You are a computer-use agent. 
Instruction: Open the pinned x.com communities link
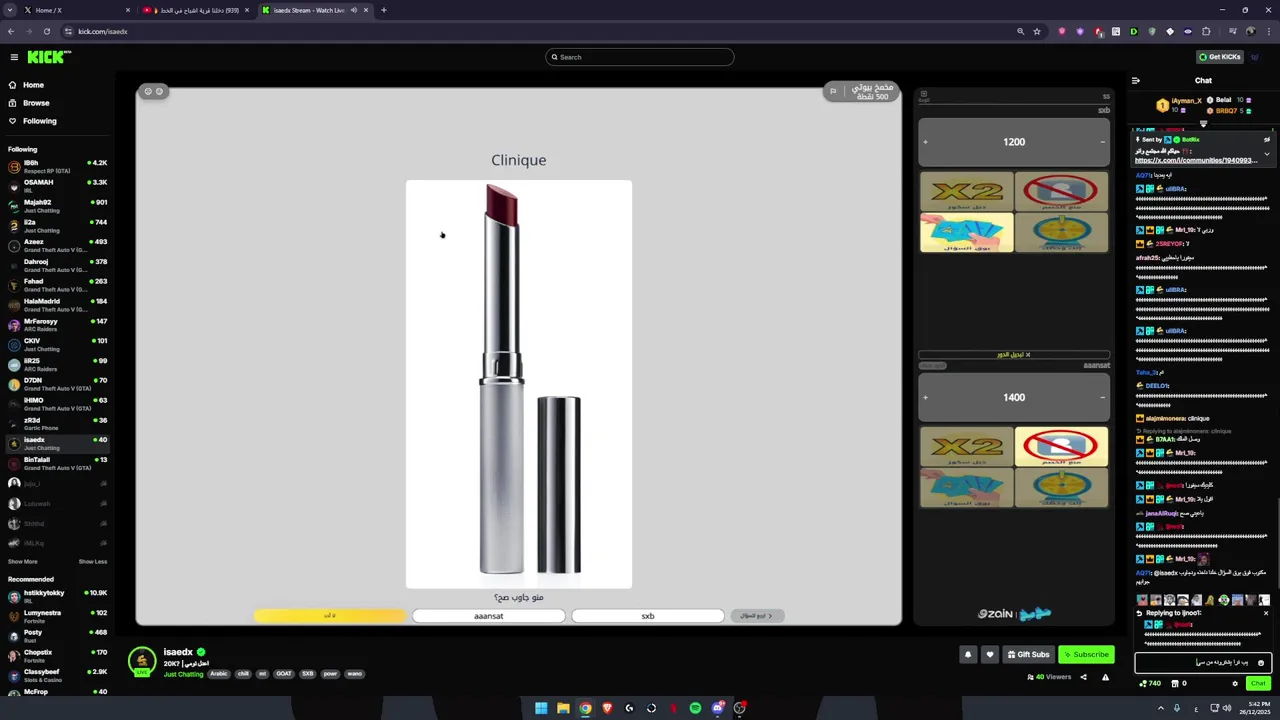click(x=1196, y=160)
